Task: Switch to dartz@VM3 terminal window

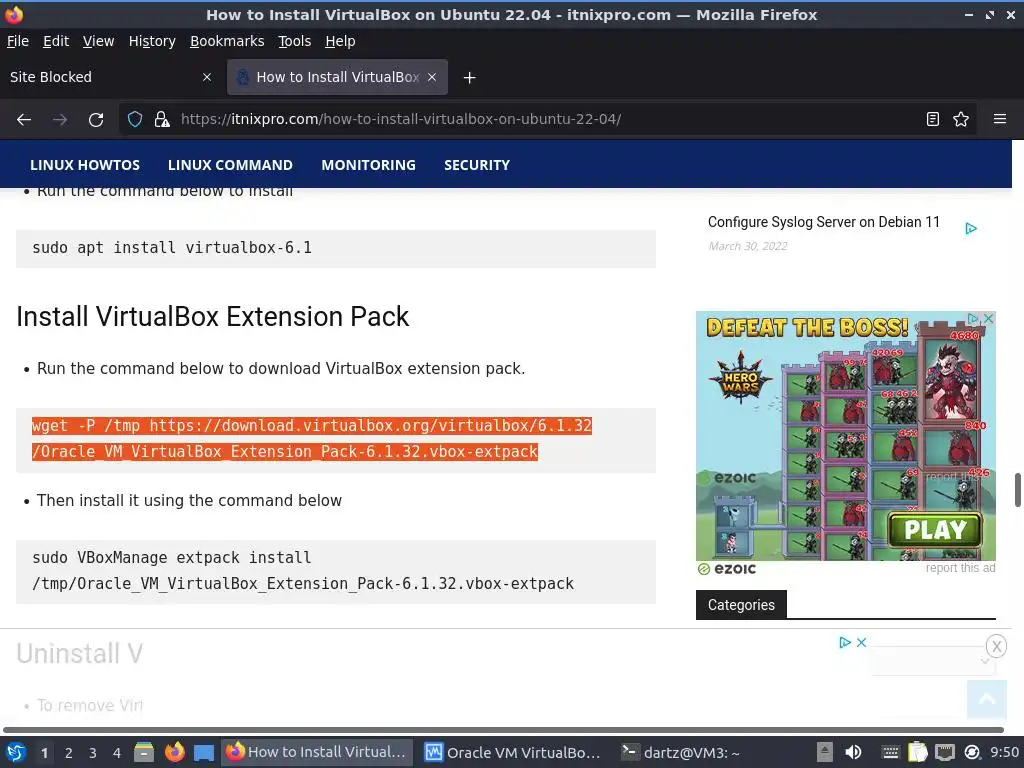Action: click(x=679, y=753)
